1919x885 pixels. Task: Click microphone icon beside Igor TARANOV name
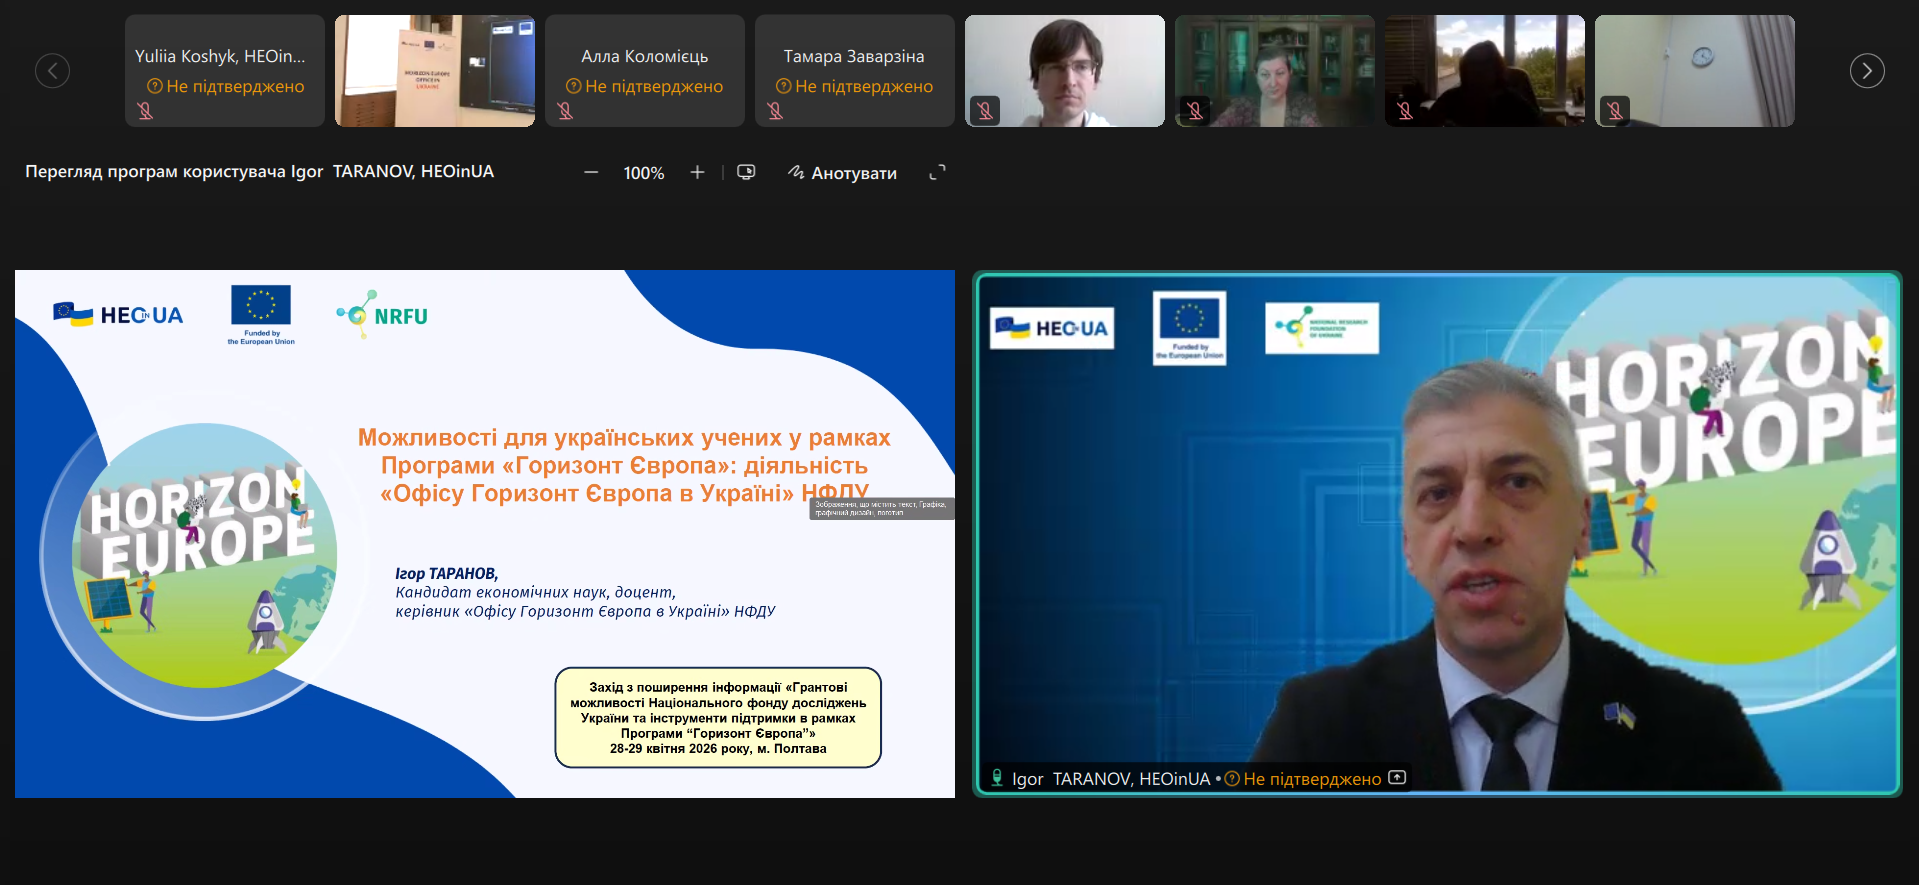click(x=997, y=778)
